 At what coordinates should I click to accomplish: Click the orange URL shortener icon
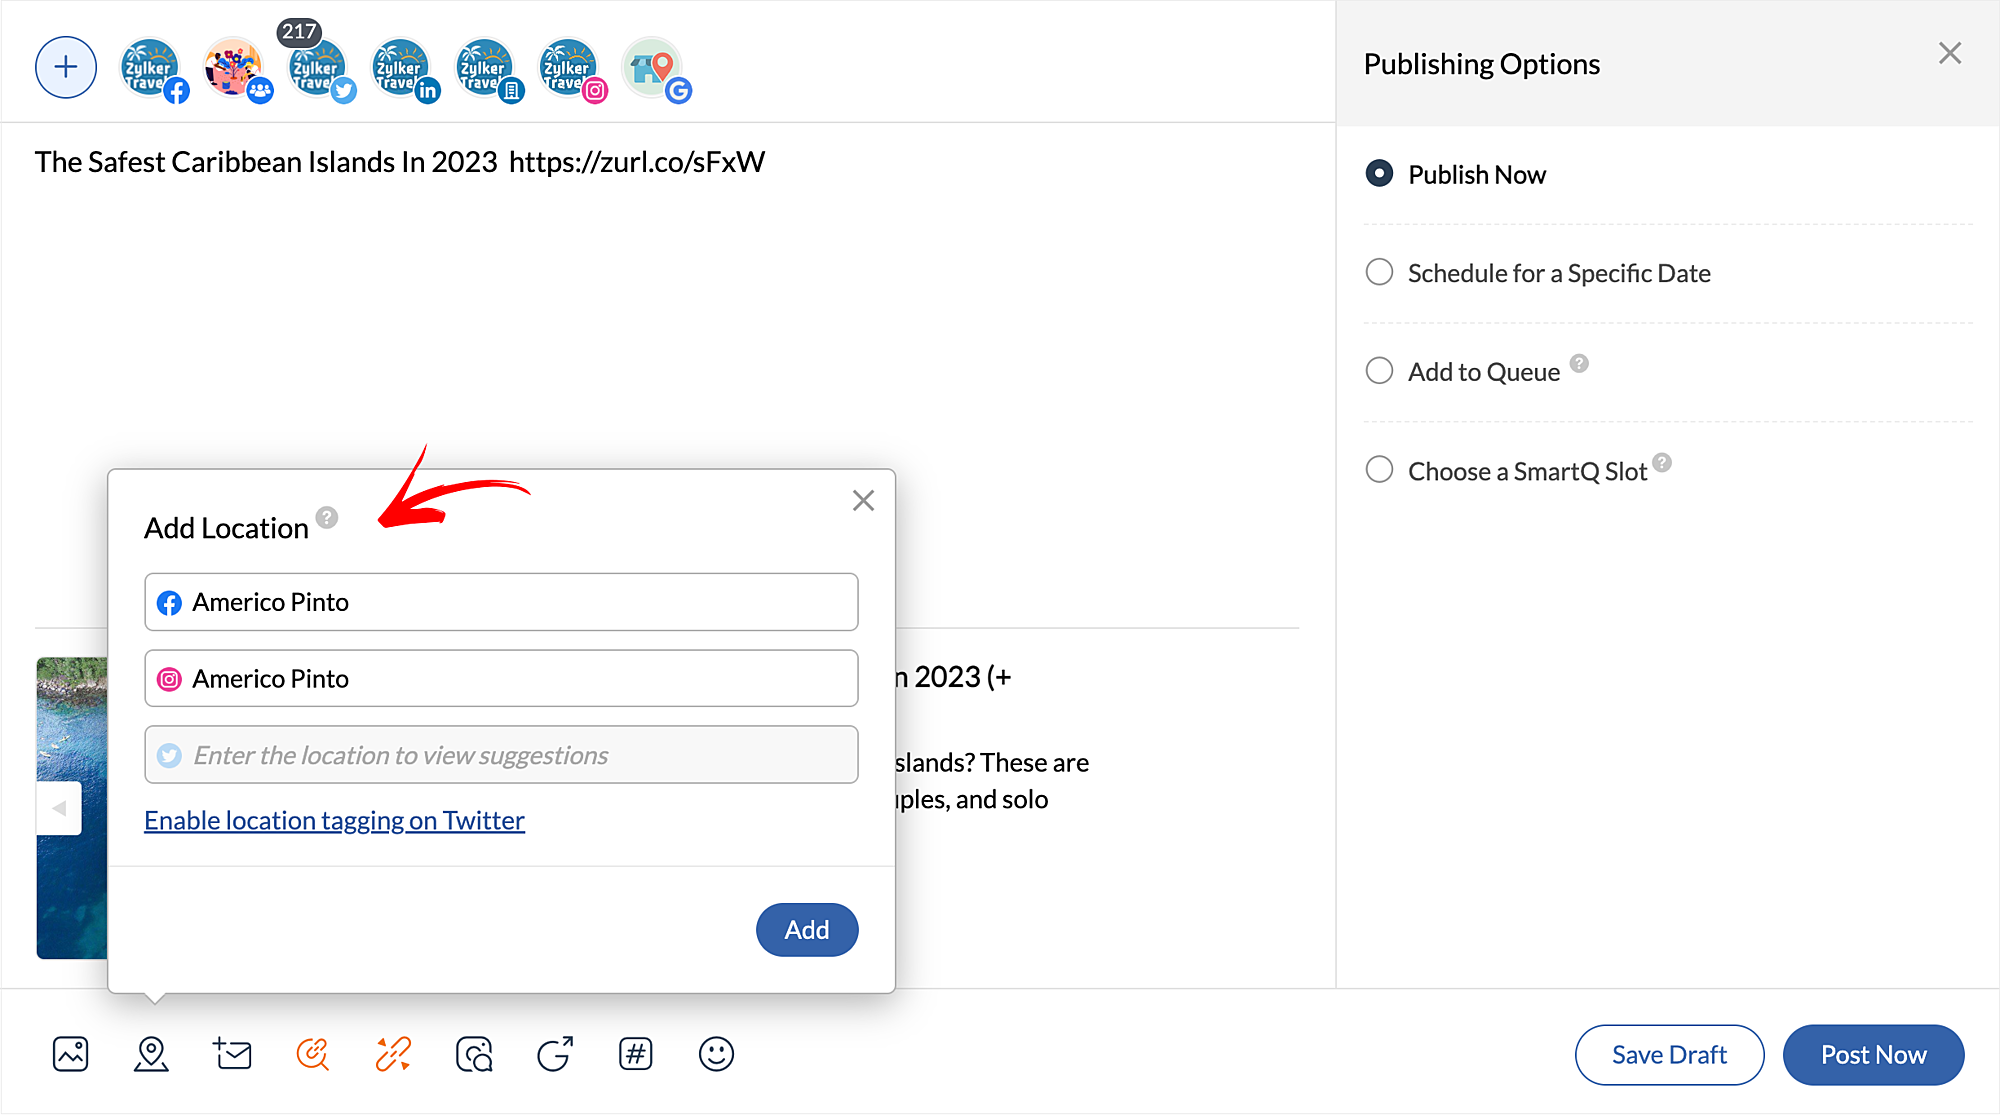pyautogui.click(x=393, y=1054)
